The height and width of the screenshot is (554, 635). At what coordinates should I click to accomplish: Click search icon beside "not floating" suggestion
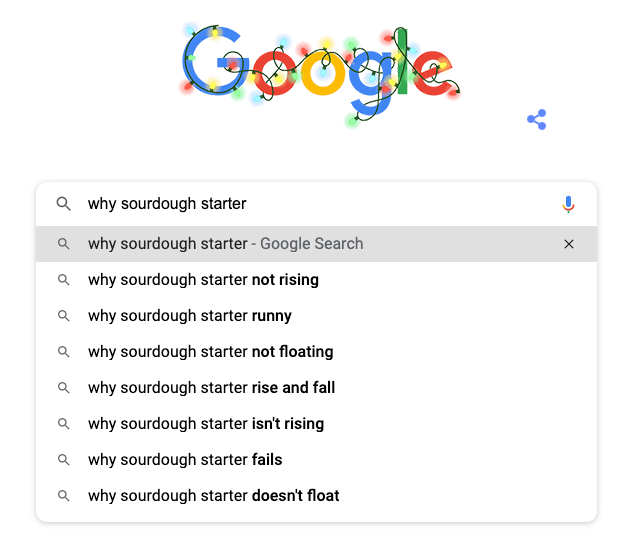tap(63, 352)
